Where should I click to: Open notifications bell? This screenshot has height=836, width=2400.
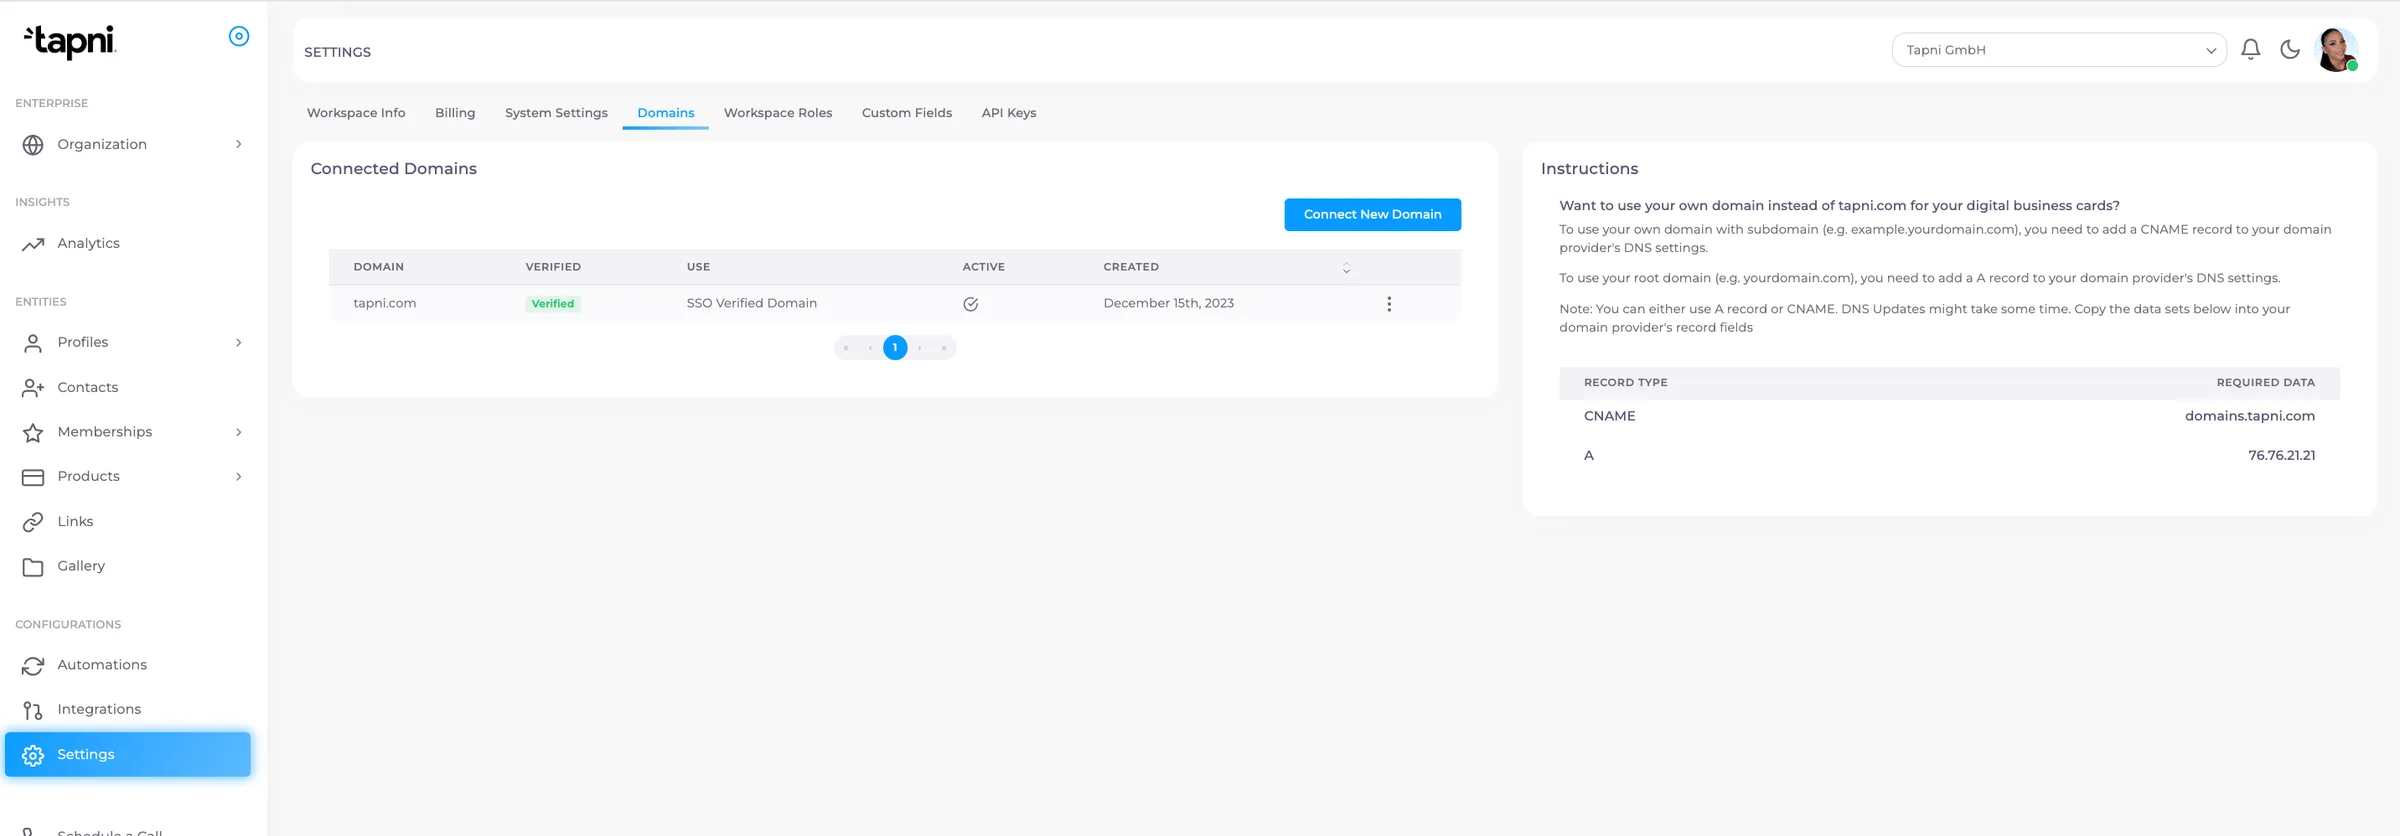(x=2251, y=49)
